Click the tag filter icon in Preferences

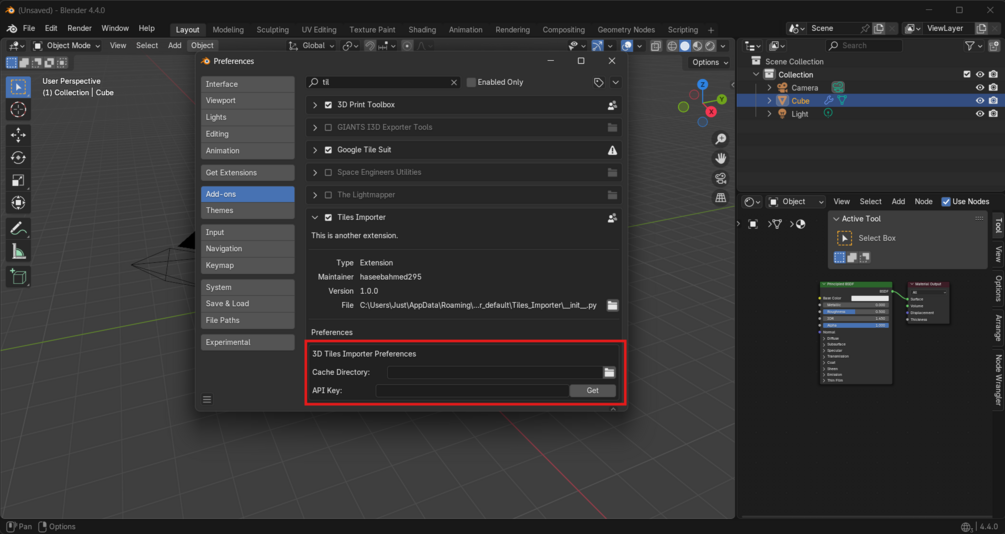coord(598,83)
